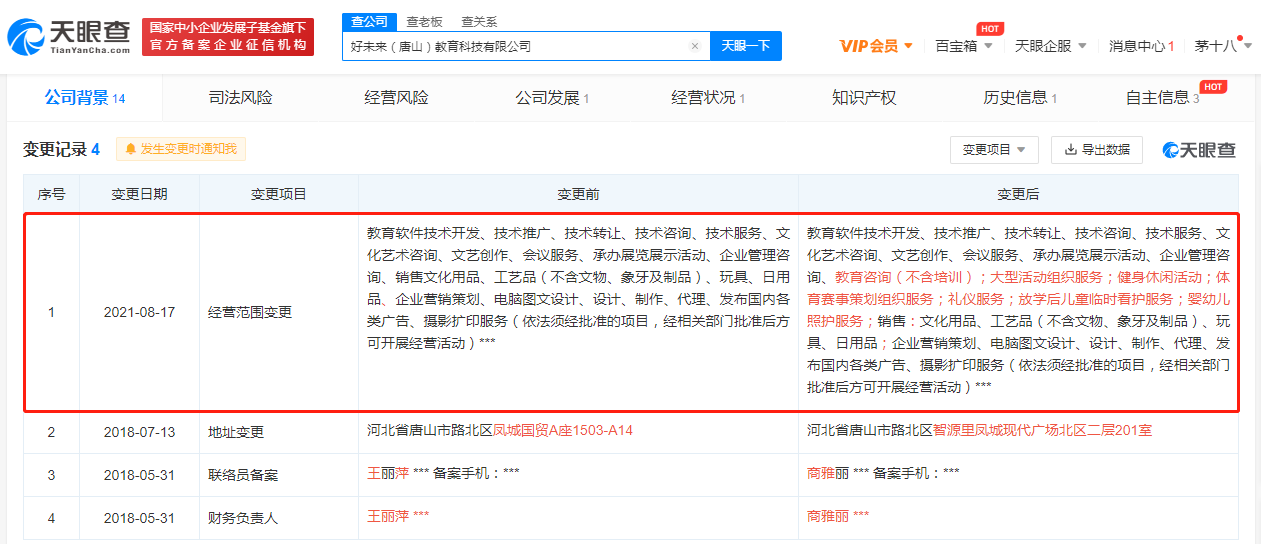Open 消息中心 message center link
Screen dimensions: 1261x544
pos(1141,46)
